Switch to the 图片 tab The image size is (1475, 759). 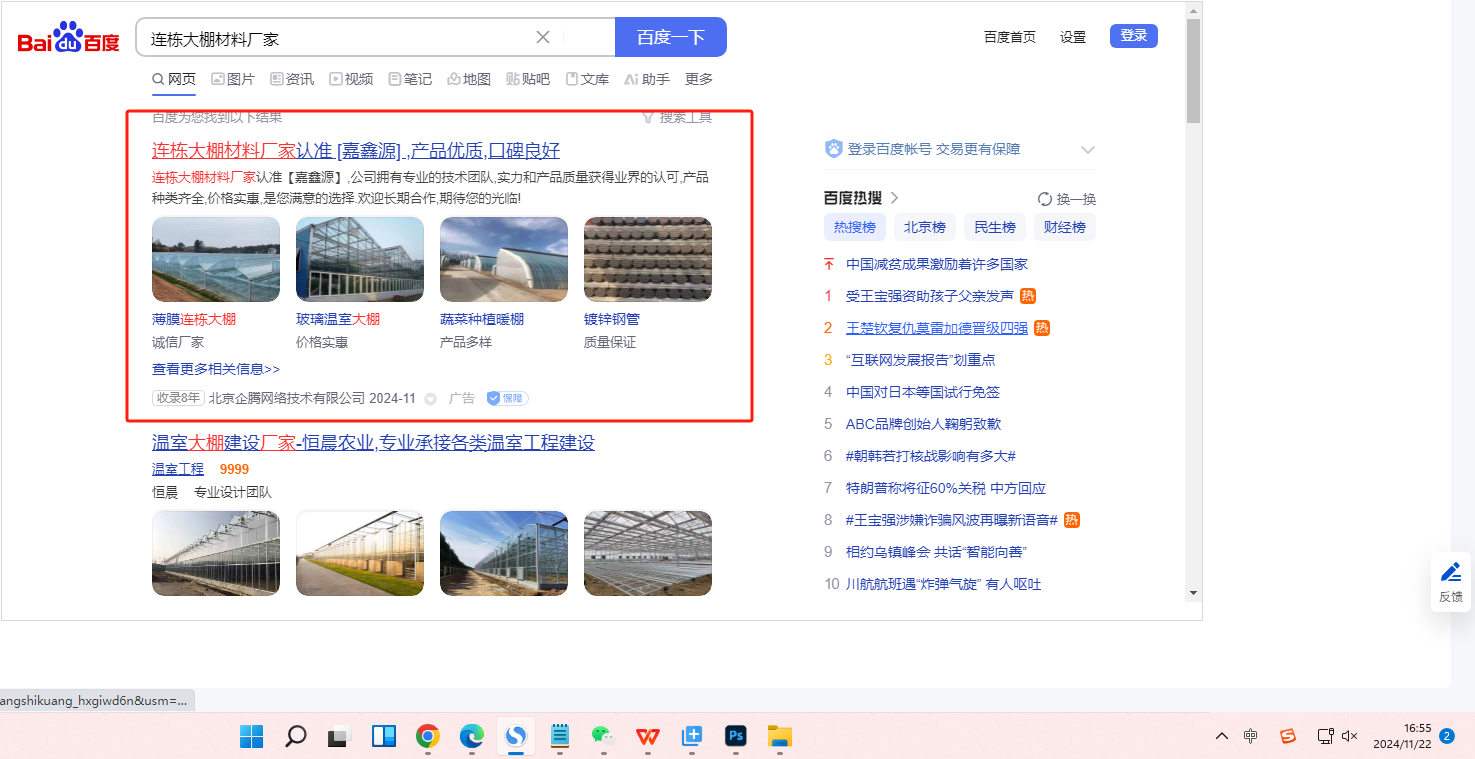tap(232, 79)
